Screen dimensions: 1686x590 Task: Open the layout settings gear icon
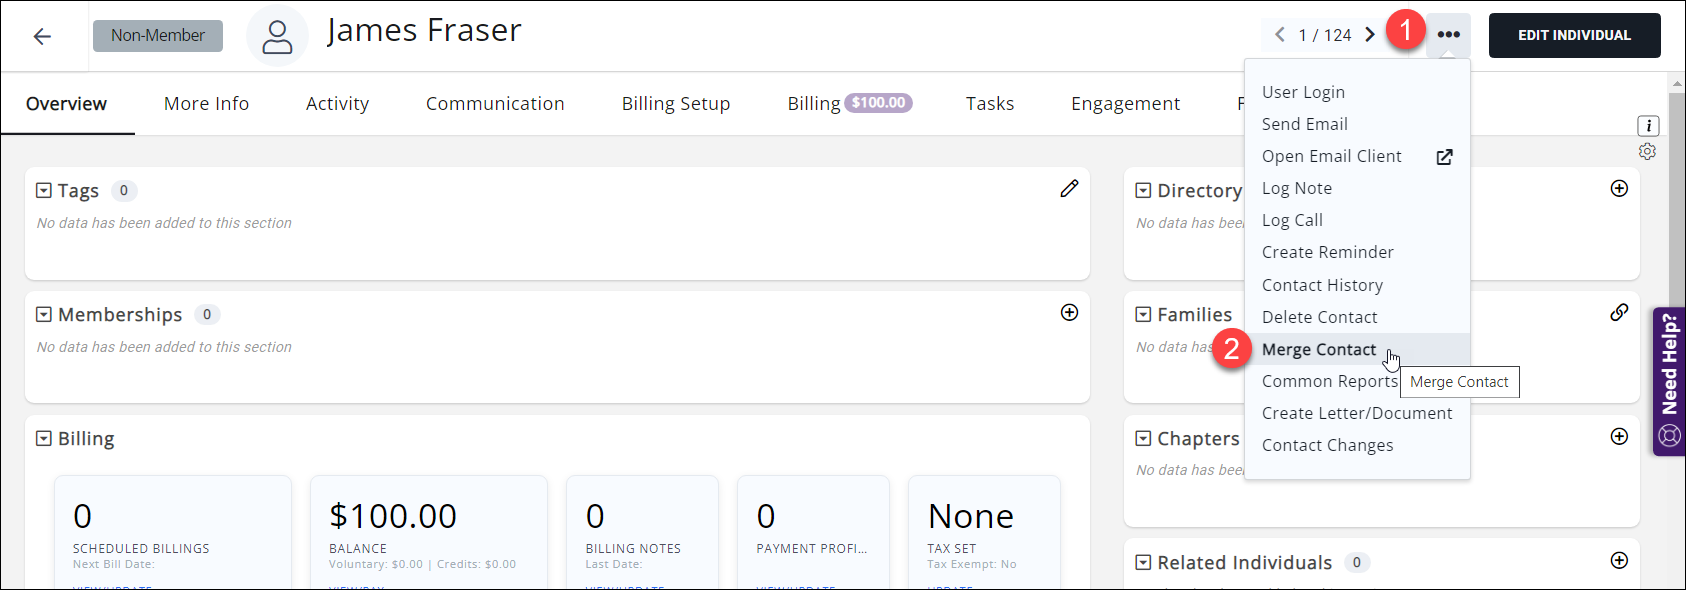1647,152
